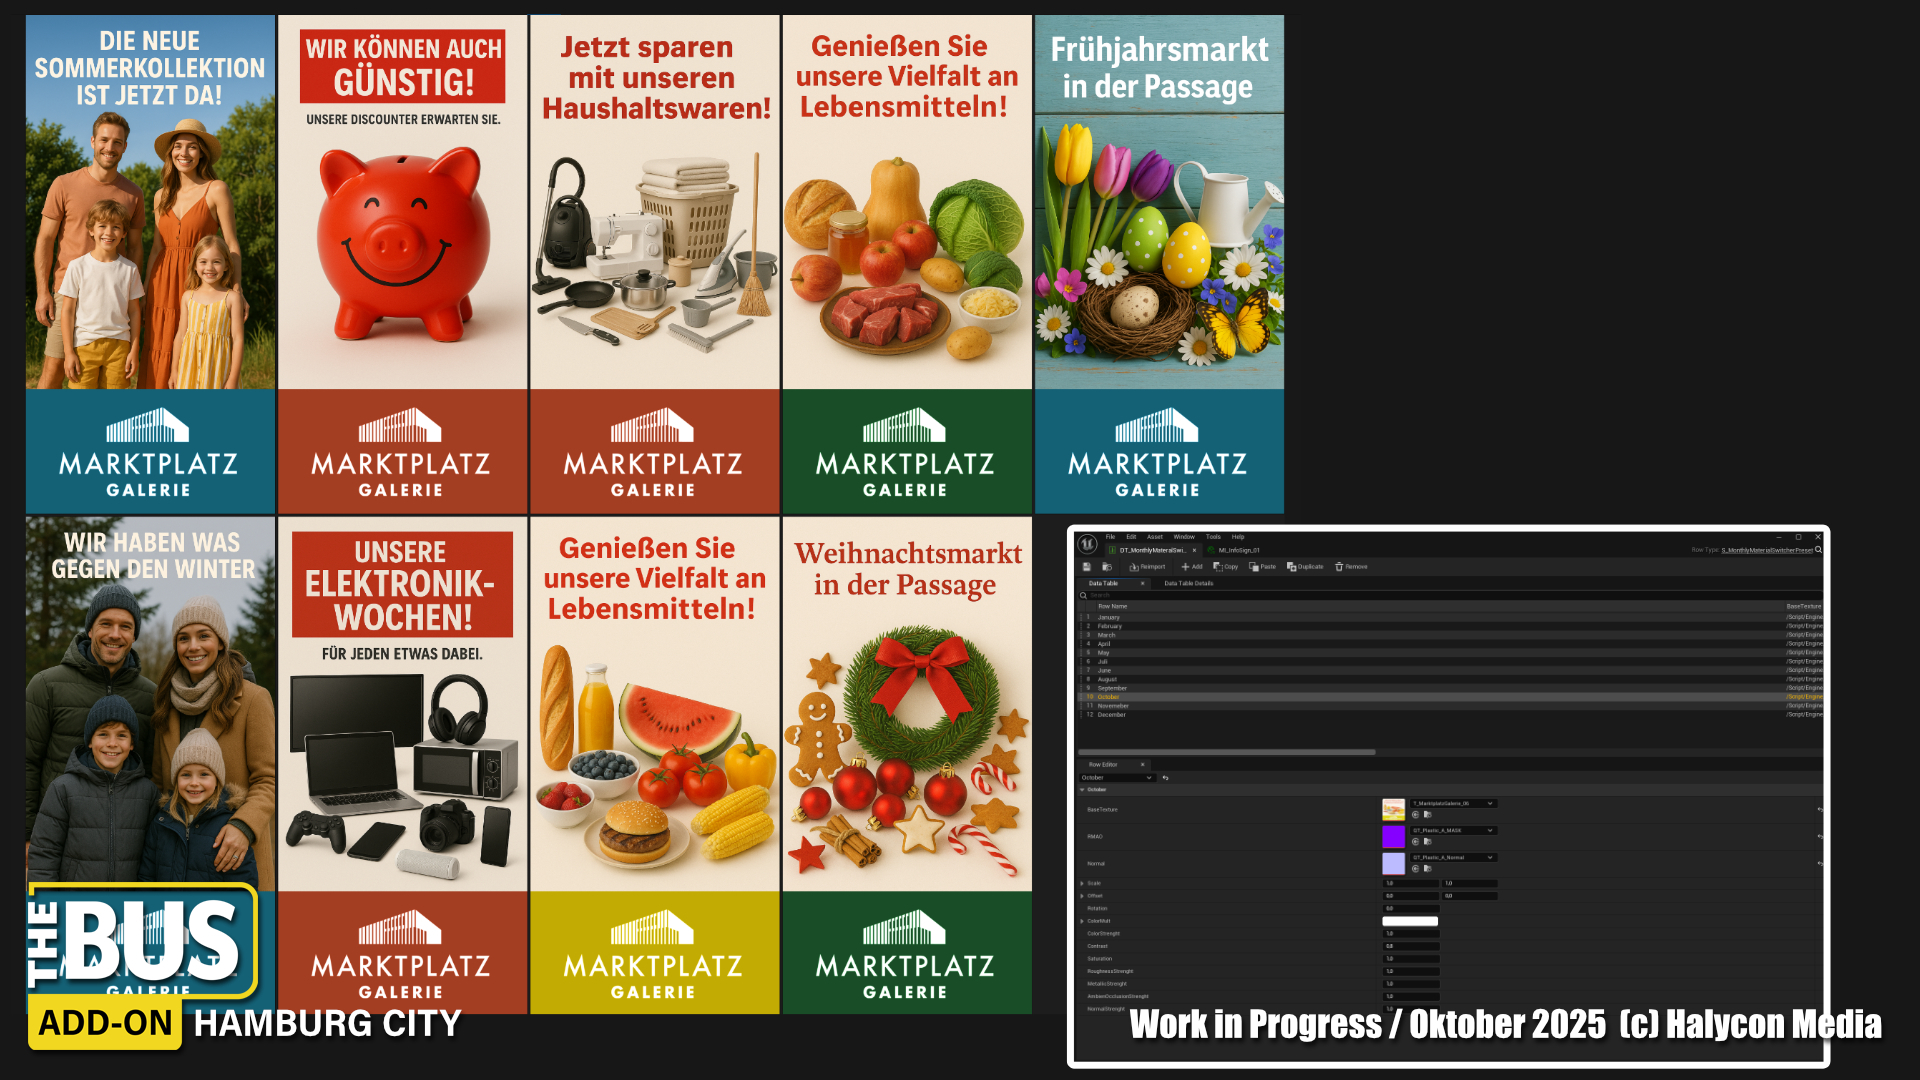Select the December row
Viewport: 1920px width, 1080px height.
(1111, 715)
